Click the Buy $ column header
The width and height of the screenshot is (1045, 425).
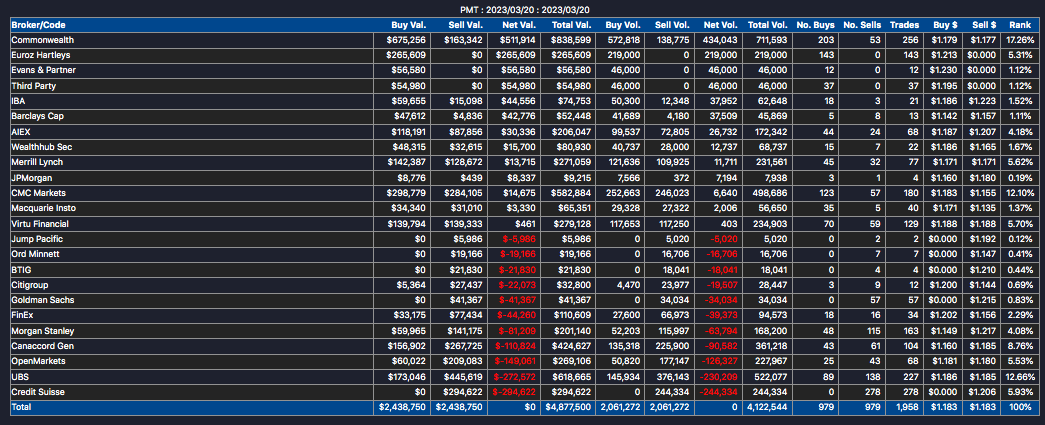[x=946, y=25]
